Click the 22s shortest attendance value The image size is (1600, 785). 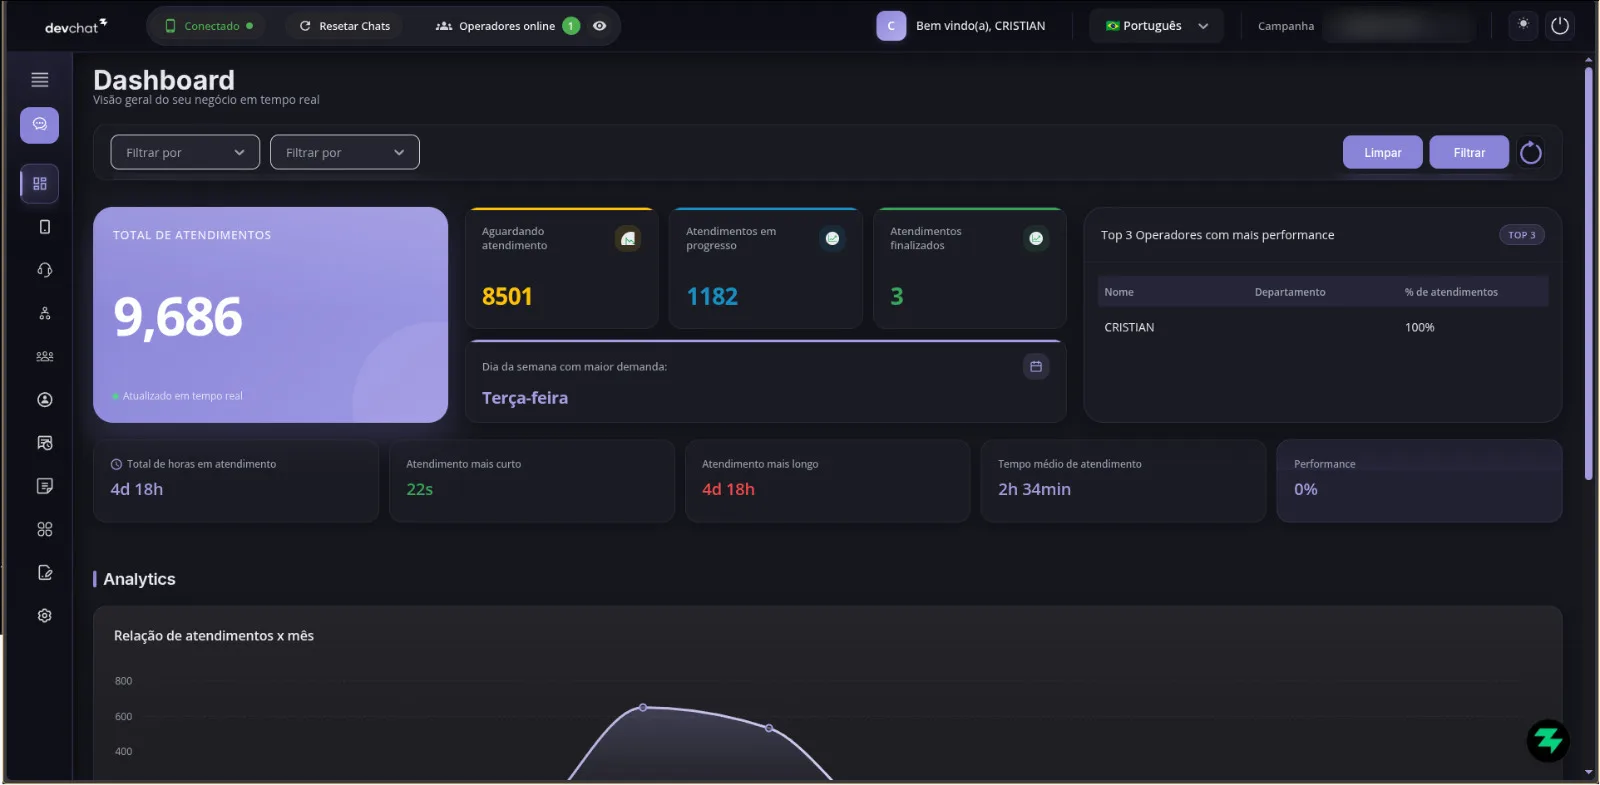pos(420,489)
